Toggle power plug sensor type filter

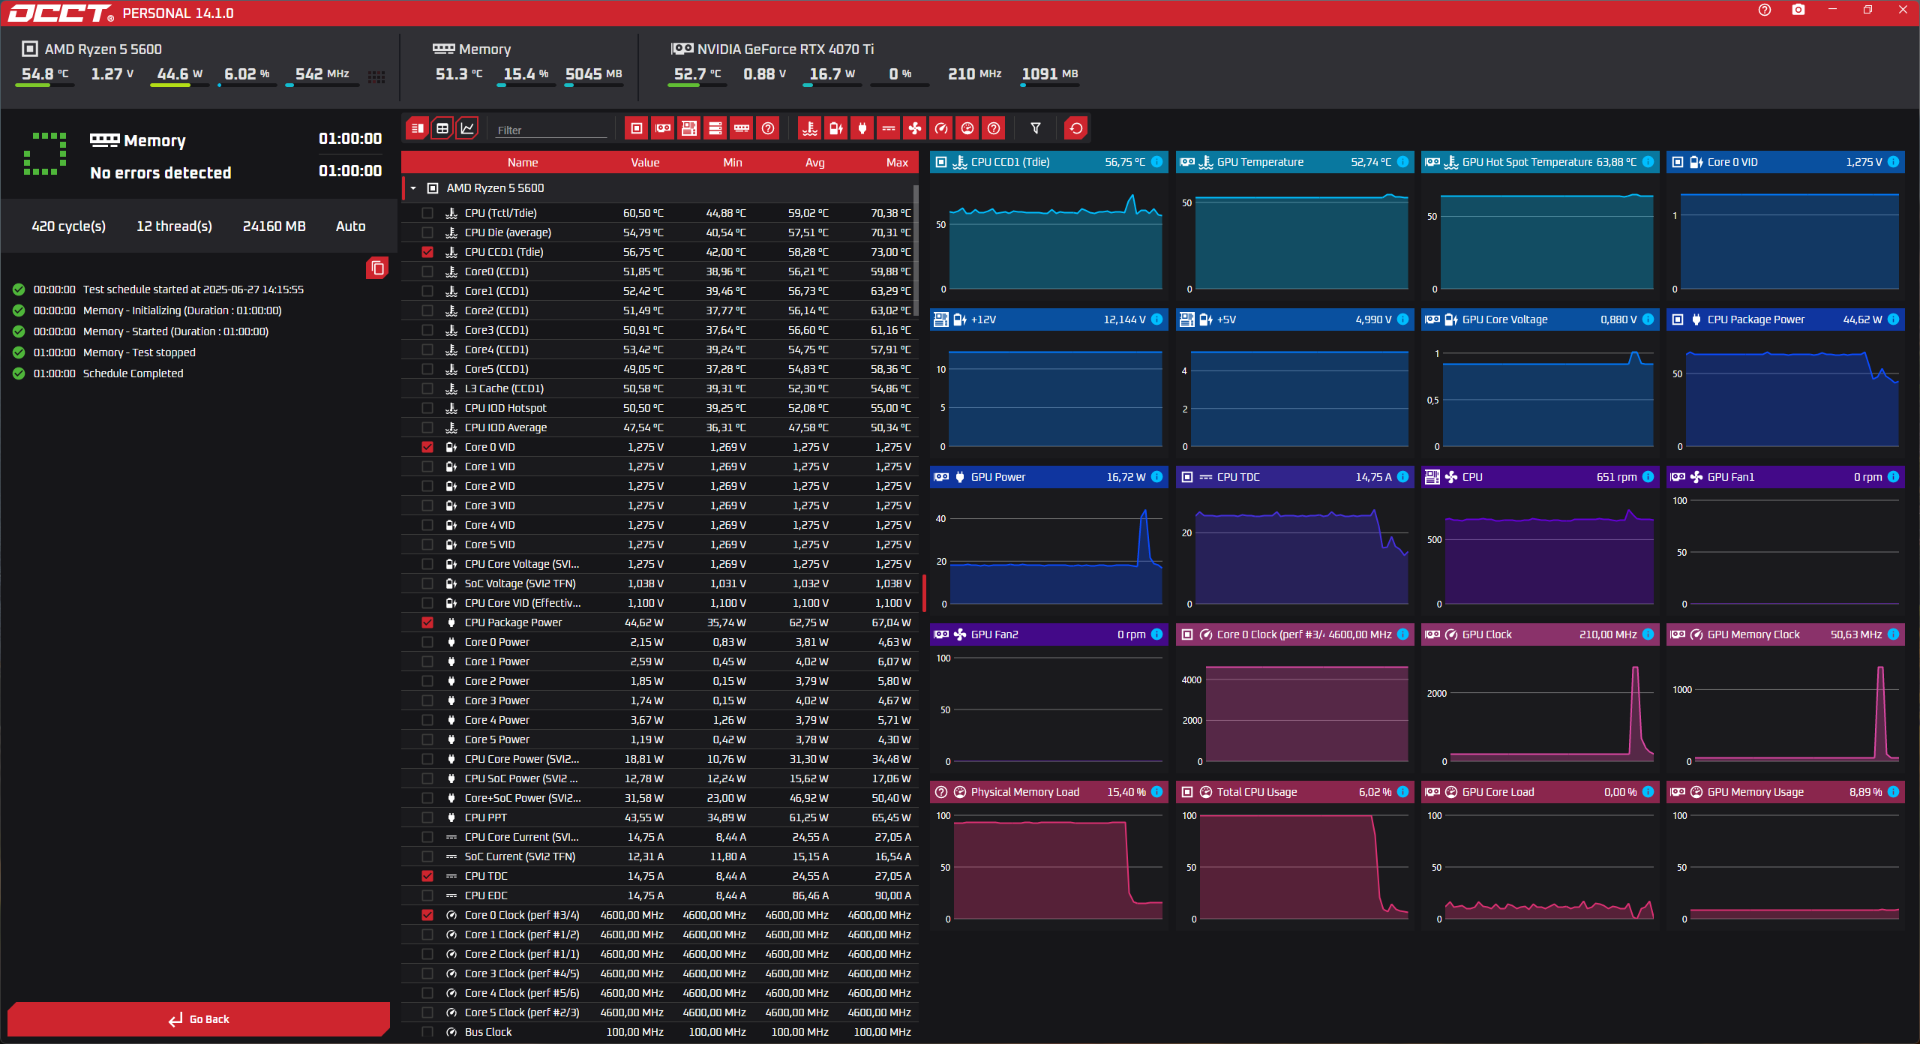point(862,128)
